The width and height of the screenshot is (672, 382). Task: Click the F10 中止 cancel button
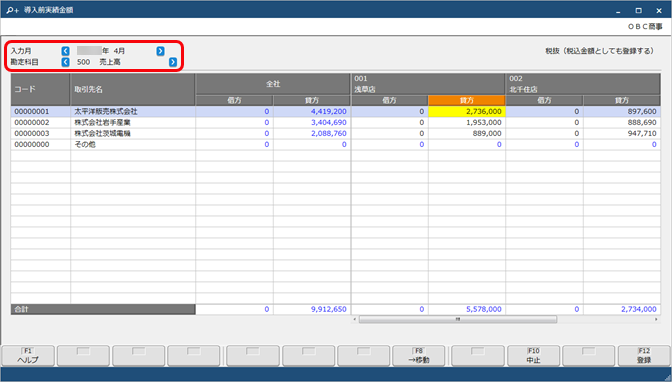point(534,356)
